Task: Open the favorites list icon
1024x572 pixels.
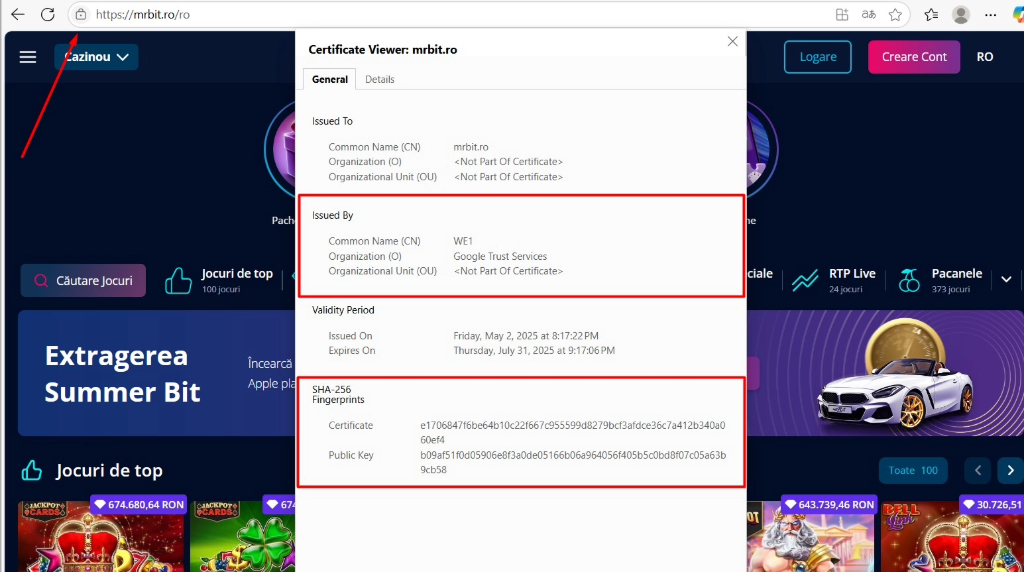Action: click(931, 14)
